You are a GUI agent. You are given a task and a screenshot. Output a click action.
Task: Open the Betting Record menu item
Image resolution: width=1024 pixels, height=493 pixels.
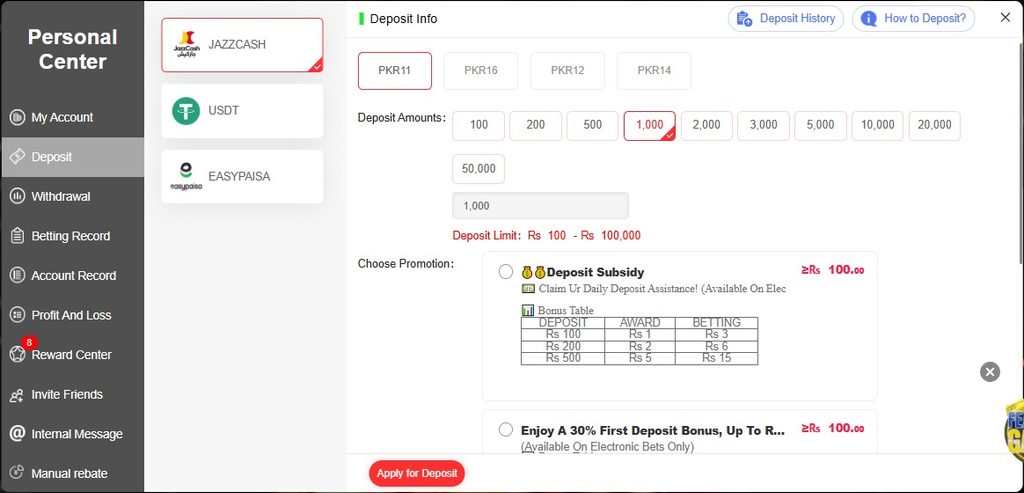coord(72,236)
